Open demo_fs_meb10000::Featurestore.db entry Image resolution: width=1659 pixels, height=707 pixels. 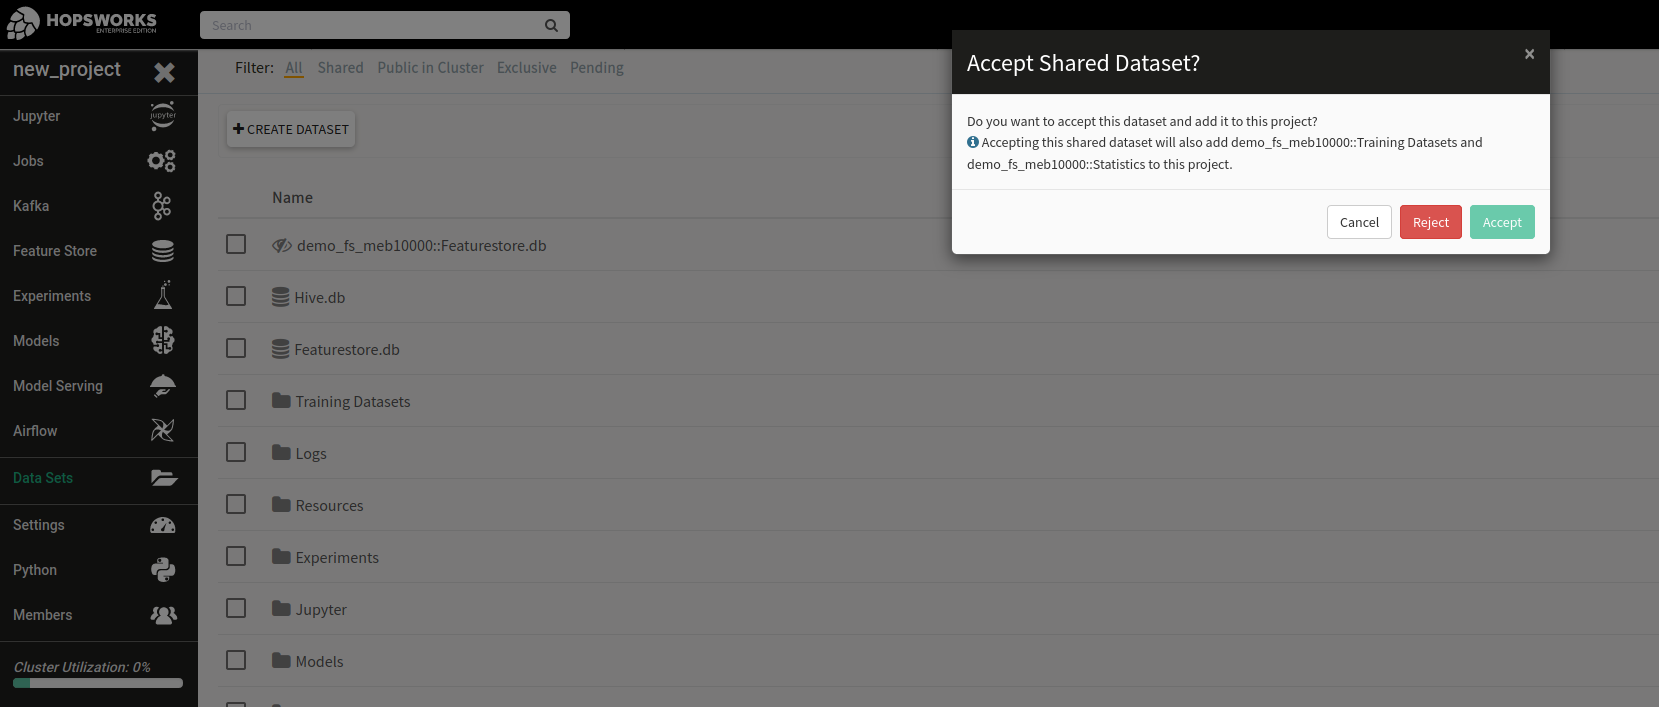tap(422, 245)
